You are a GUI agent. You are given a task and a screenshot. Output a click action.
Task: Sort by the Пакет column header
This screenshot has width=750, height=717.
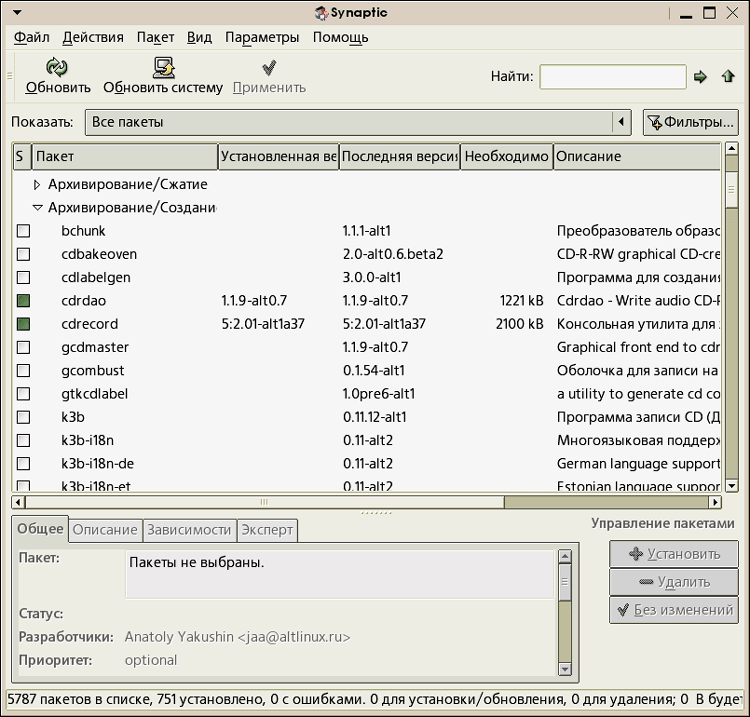point(124,156)
